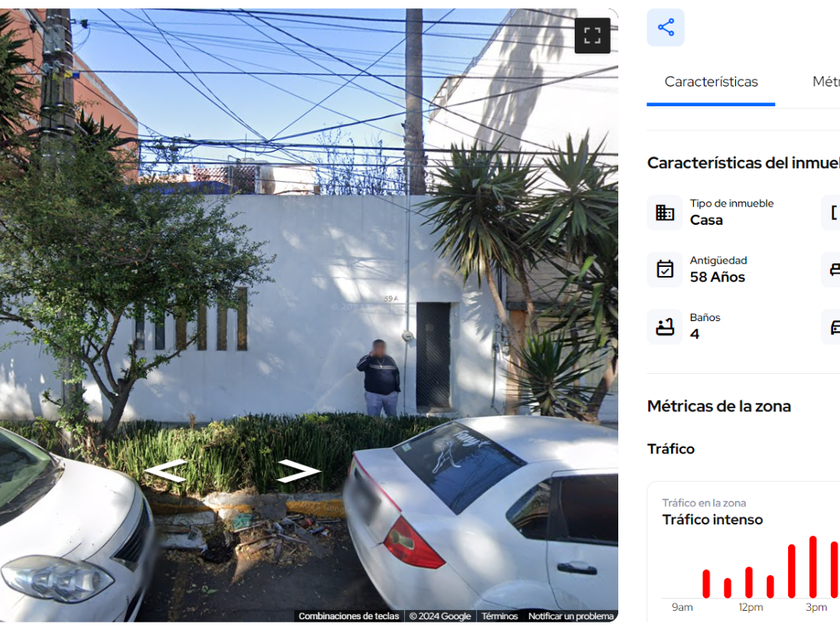Click the bathtub icon beside Baños

tap(664, 326)
